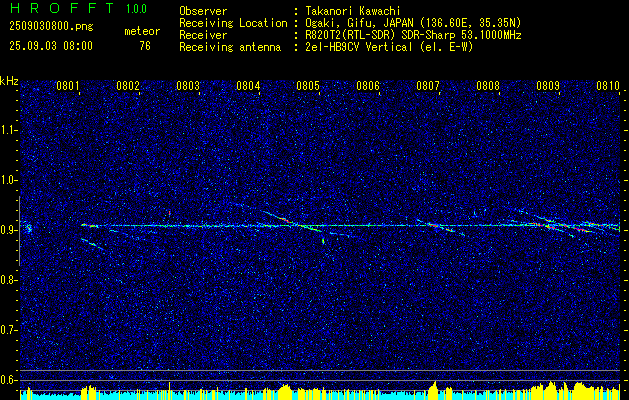Click time marker 0801
The height and width of the screenshot is (400, 629).
tap(68, 85)
